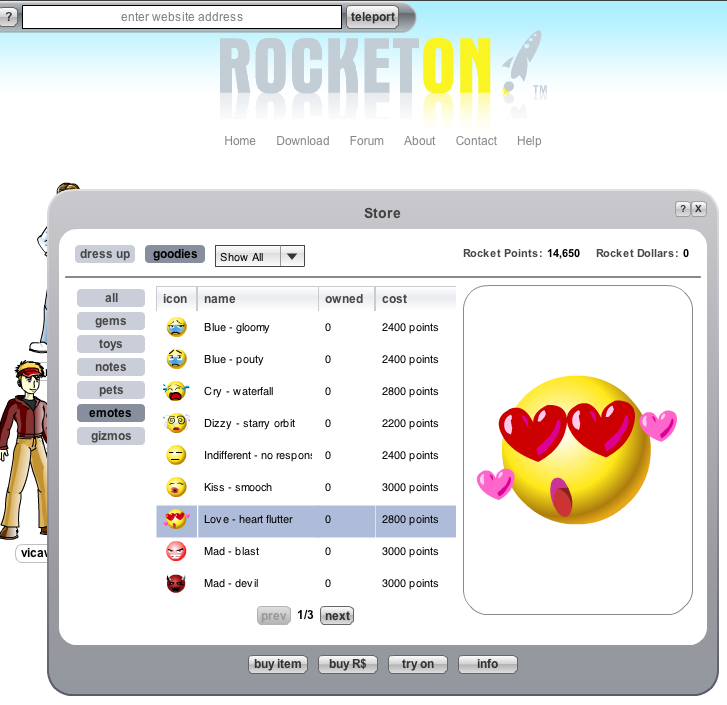The image size is (727, 705).
Task: Select the Kiss - smooch emote icon
Action: [176, 487]
